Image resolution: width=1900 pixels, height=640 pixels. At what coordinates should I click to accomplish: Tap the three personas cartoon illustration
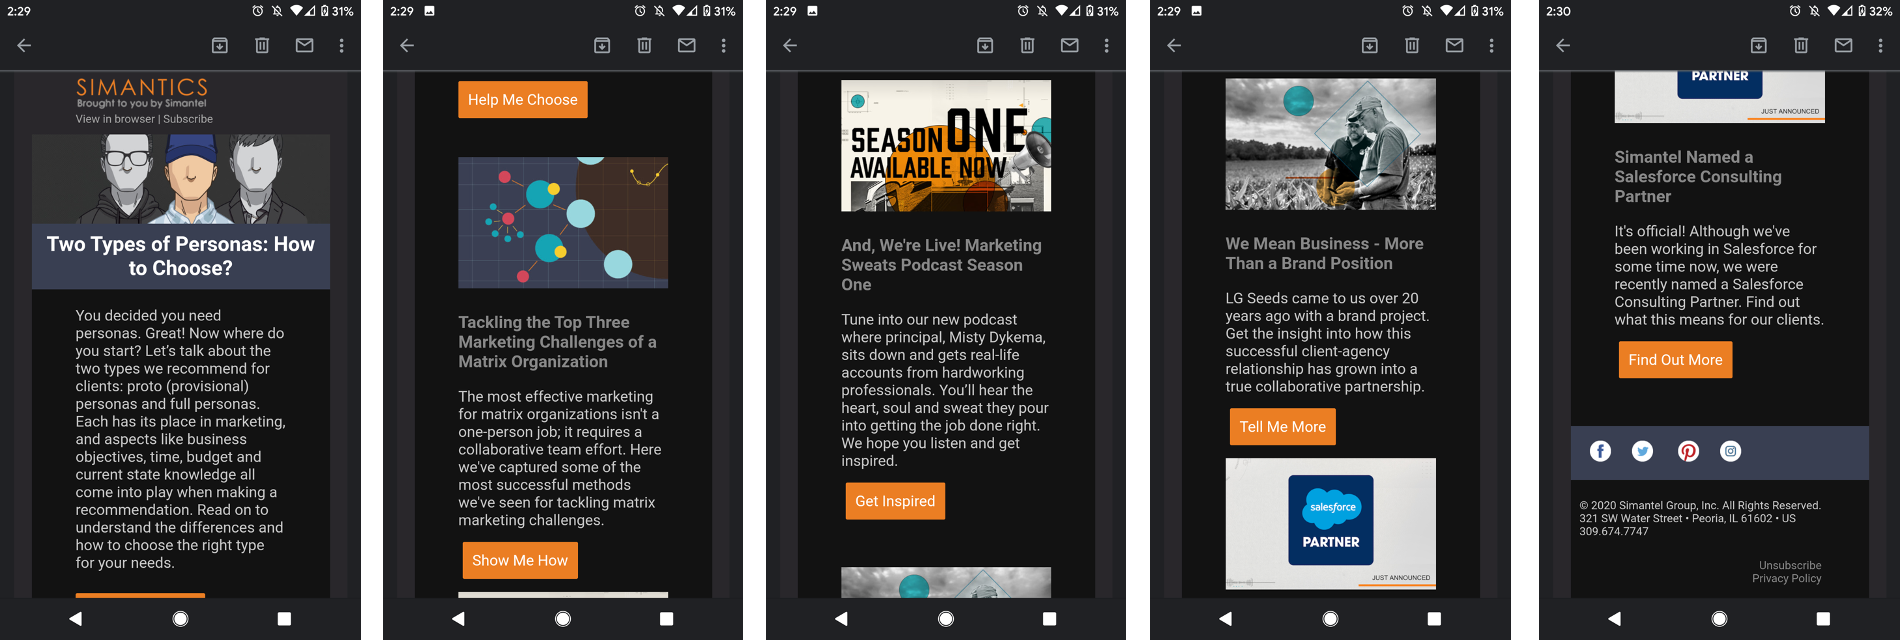click(181, 179)
